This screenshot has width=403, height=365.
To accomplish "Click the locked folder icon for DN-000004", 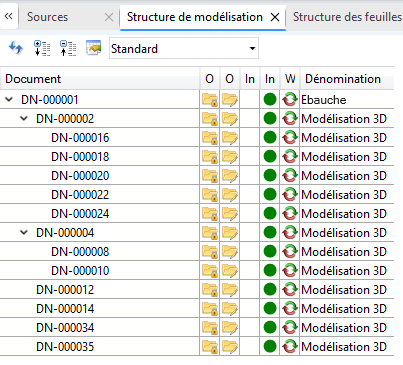I will click(x=210, y=233).
